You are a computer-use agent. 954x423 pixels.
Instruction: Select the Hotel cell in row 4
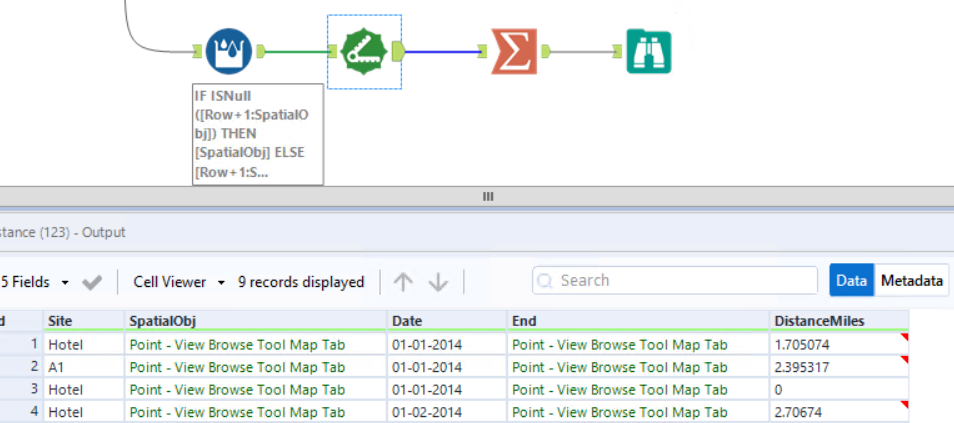[x=84, y=412]
